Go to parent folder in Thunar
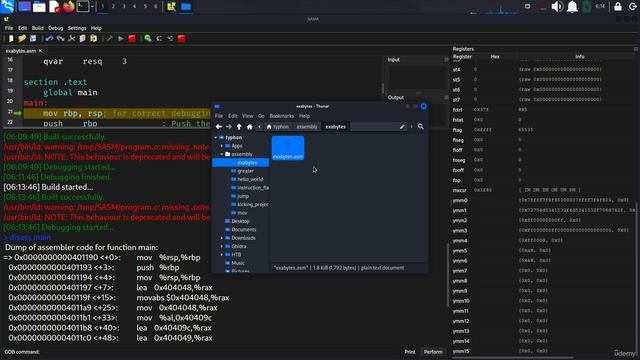Image resolution: width=640 pixels, height=360 pixels. click(239, 127)
